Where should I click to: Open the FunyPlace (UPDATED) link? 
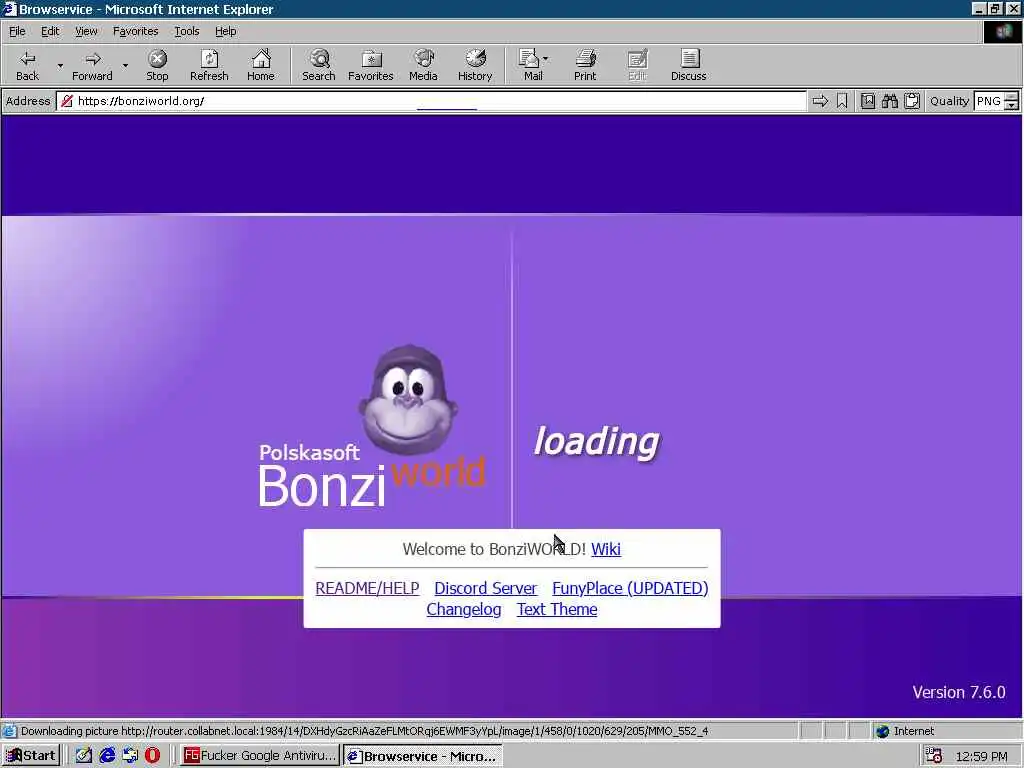630,588
